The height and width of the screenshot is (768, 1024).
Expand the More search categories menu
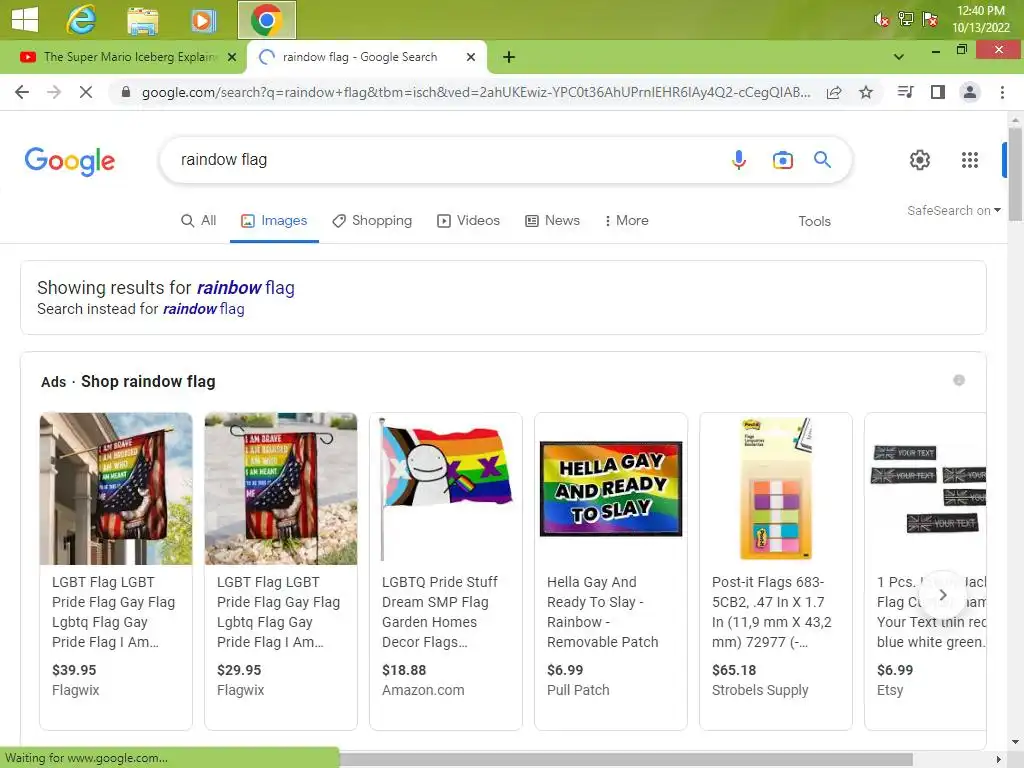(626, 221)
